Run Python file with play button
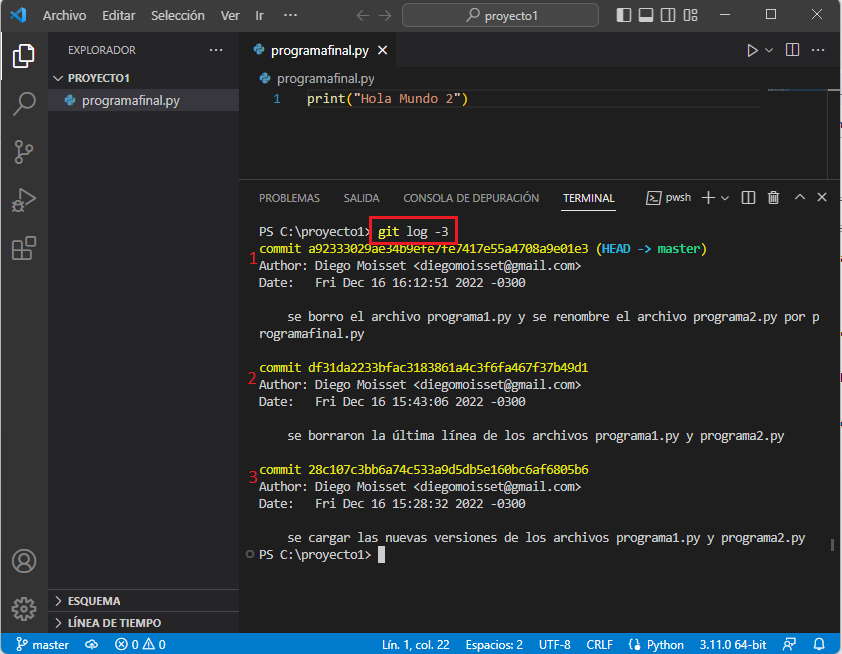 (752, 50)
